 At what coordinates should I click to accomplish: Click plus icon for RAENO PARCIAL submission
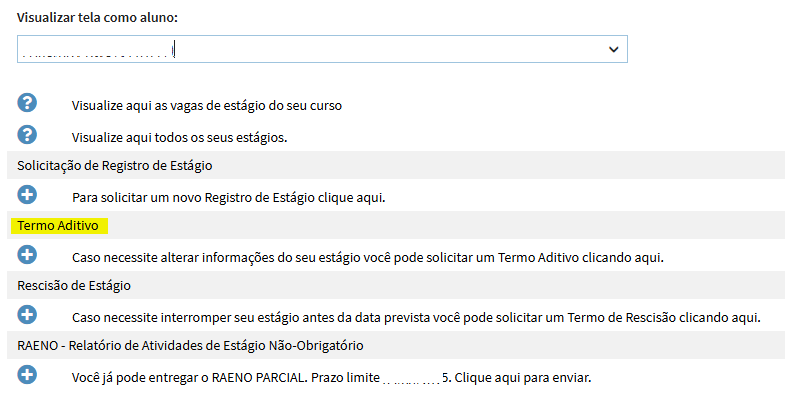tap(27, 375)
